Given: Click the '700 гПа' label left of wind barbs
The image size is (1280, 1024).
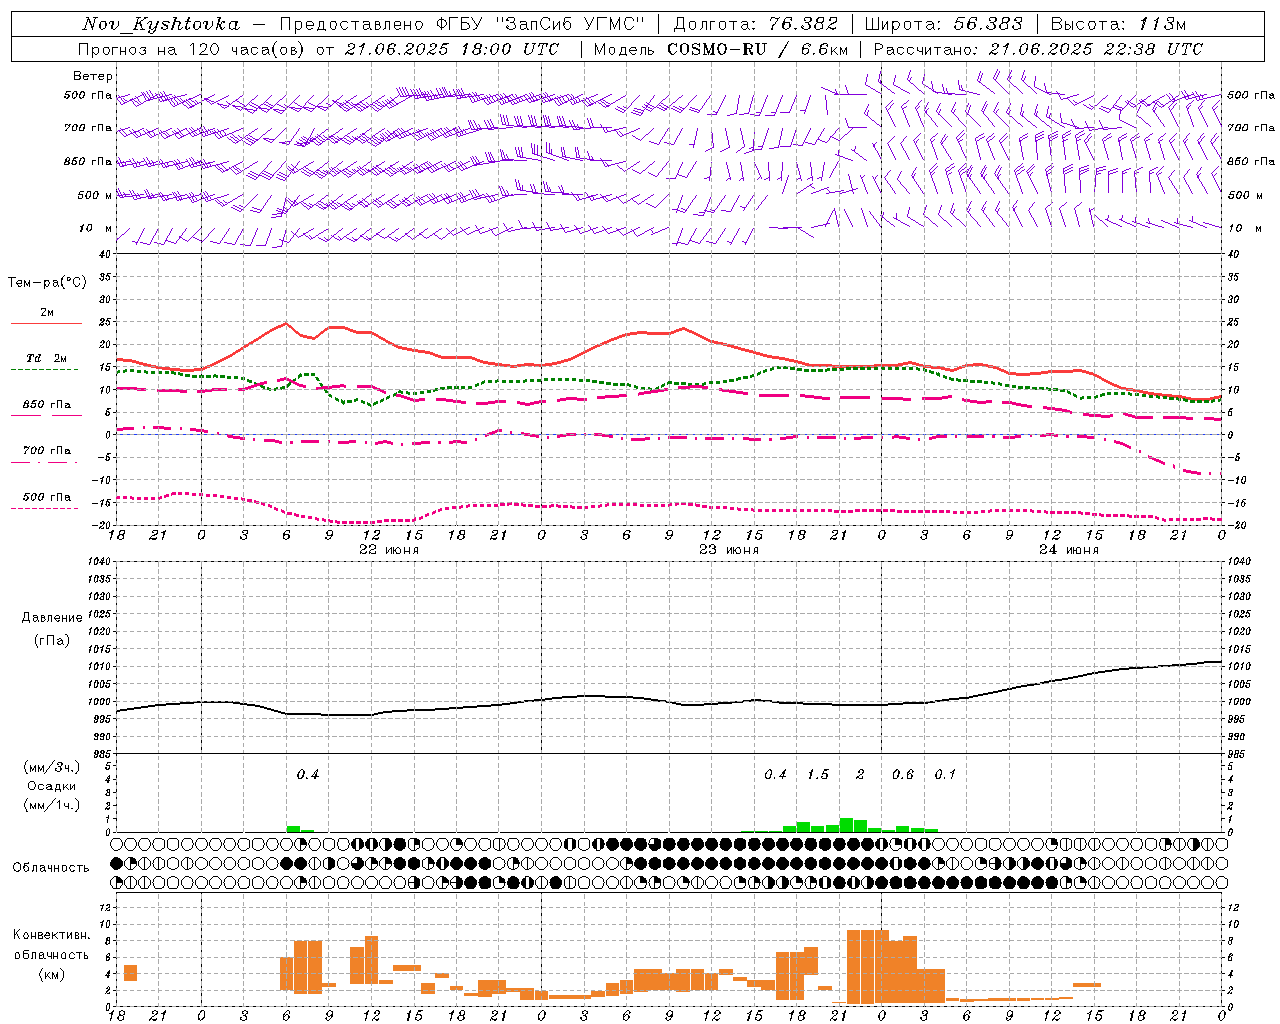Looking at the screenshot, I should 88,128.
